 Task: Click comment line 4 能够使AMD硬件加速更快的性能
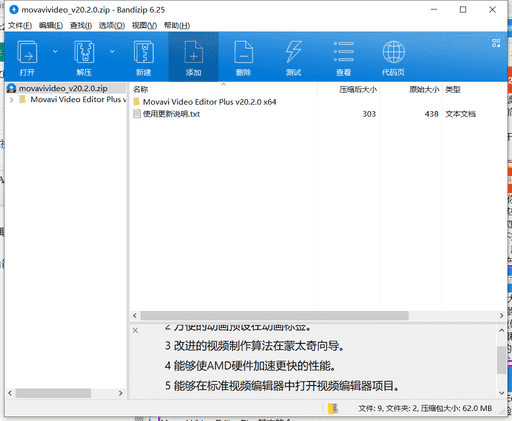250,366
